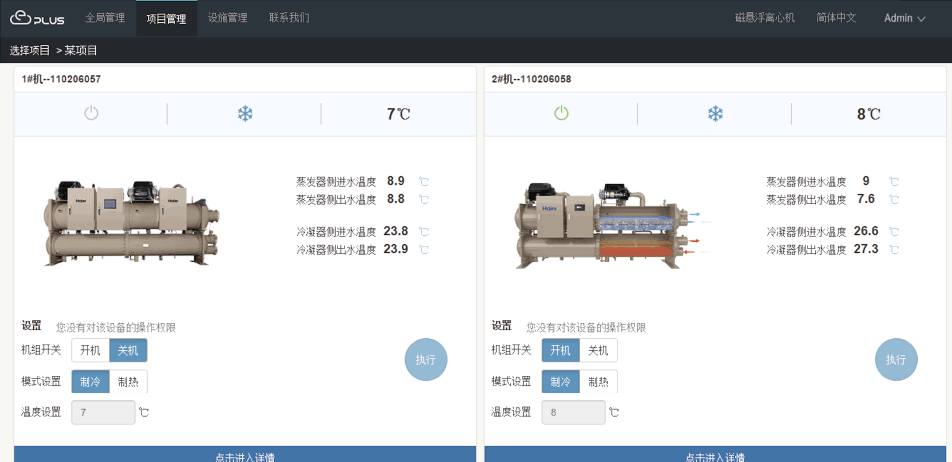Select 开机 for unit 1#机 switch
The image size is (952, 462).
[91, 350]
